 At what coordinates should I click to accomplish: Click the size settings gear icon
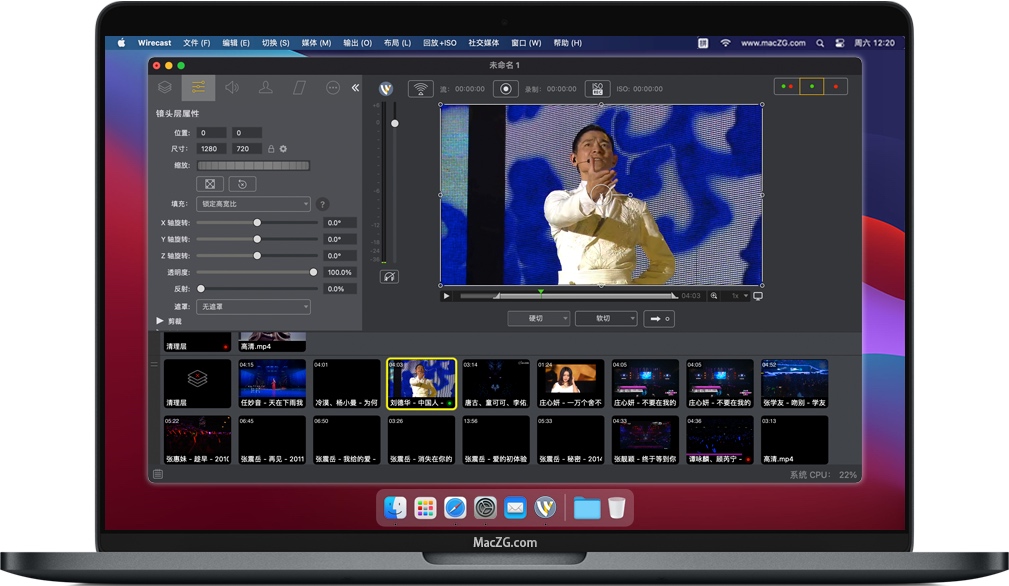(x=283, y=149)
